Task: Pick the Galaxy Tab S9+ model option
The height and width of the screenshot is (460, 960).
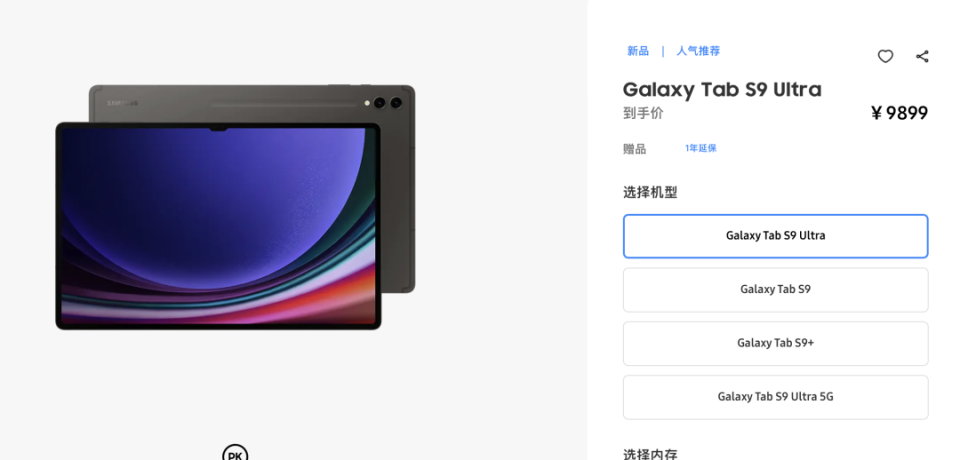Action: coord(776,344)
